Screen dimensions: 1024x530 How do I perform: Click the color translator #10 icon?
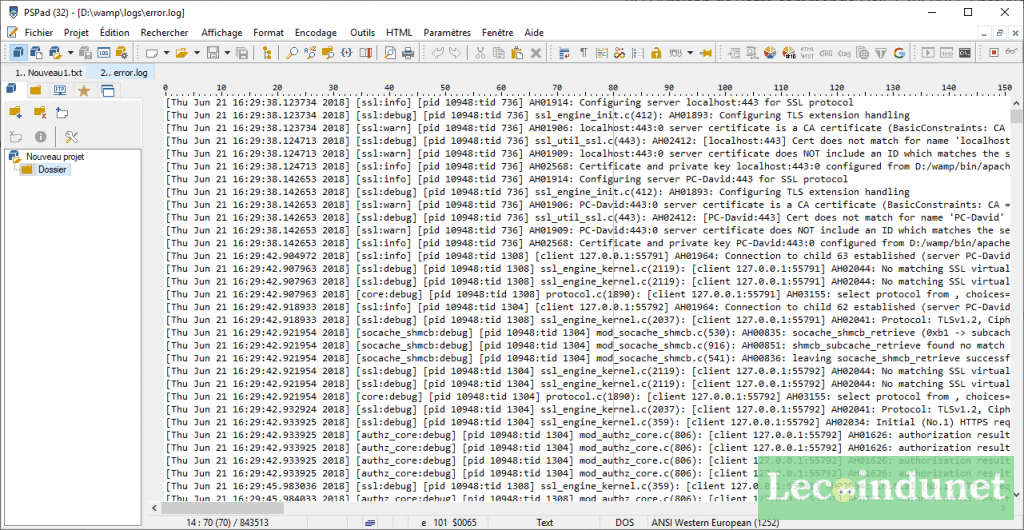coord(788,53)
